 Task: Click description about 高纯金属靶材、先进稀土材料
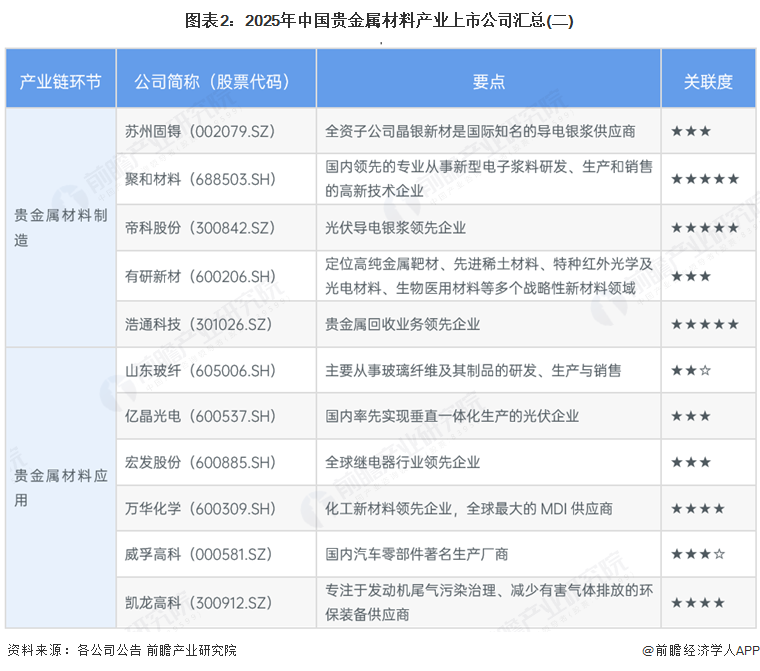[489, 276]
